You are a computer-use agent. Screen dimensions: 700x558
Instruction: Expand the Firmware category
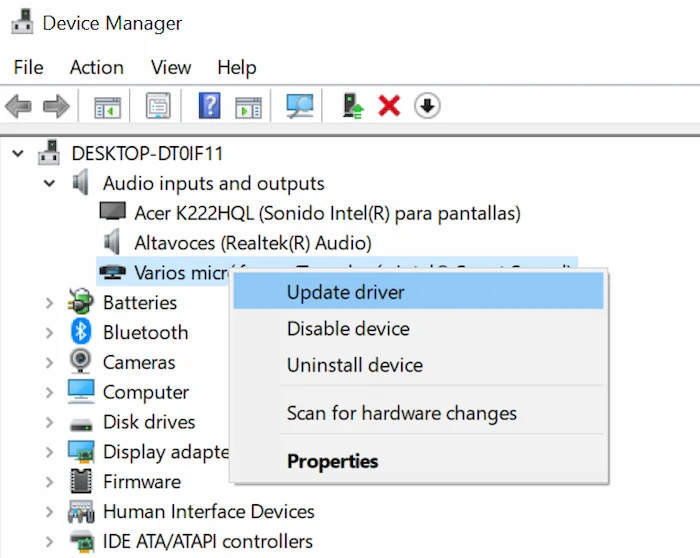[50, 482]
